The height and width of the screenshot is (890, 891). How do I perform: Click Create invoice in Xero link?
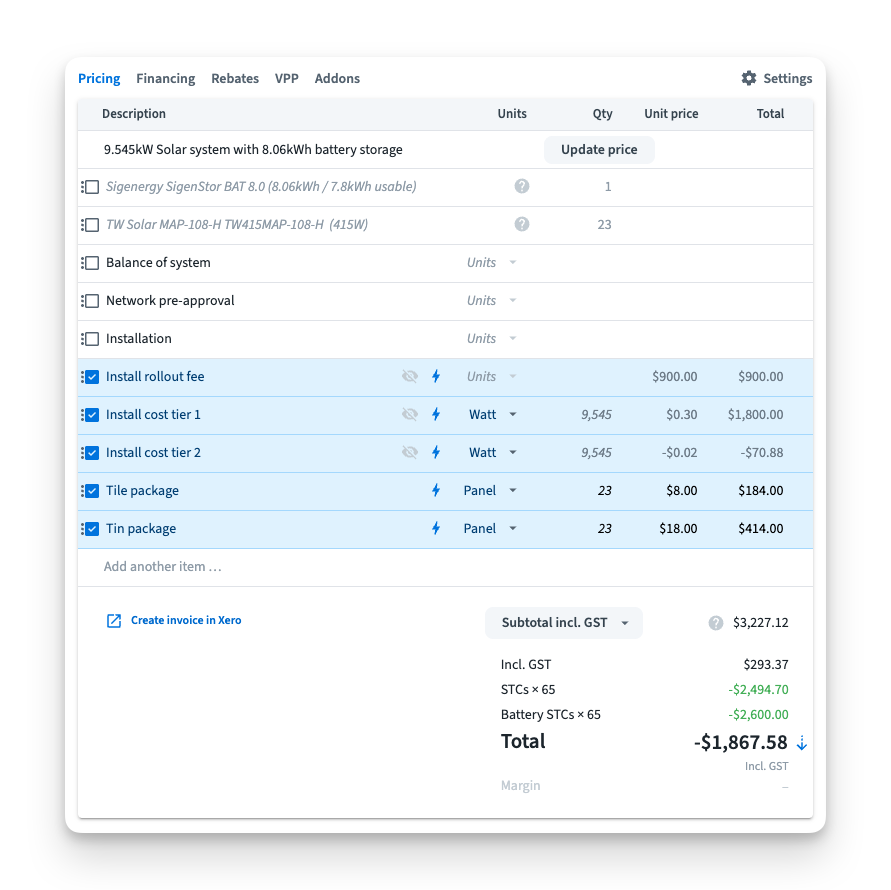(175, 620)
